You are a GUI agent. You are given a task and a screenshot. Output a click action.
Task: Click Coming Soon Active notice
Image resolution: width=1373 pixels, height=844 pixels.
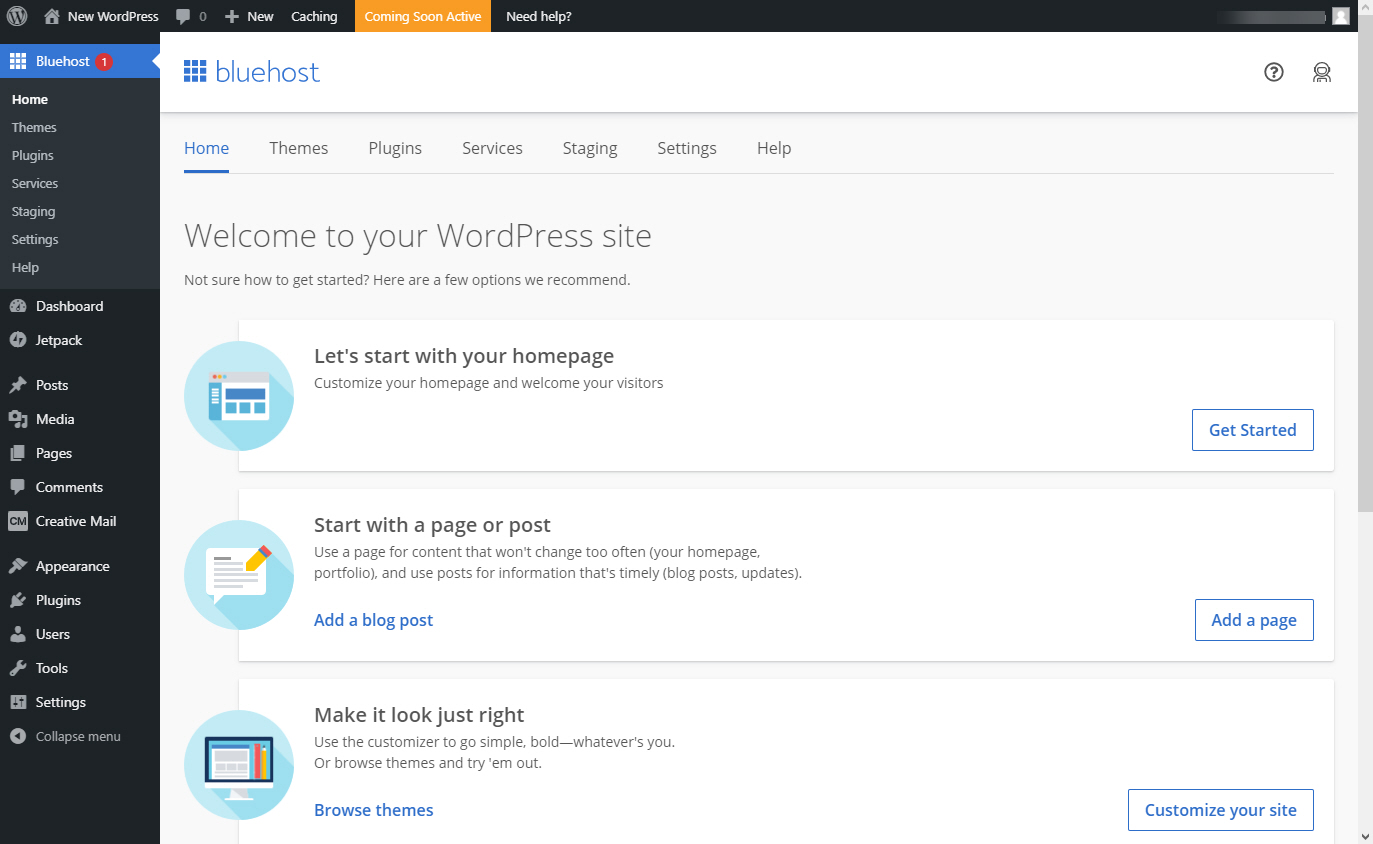click(423, 16)
